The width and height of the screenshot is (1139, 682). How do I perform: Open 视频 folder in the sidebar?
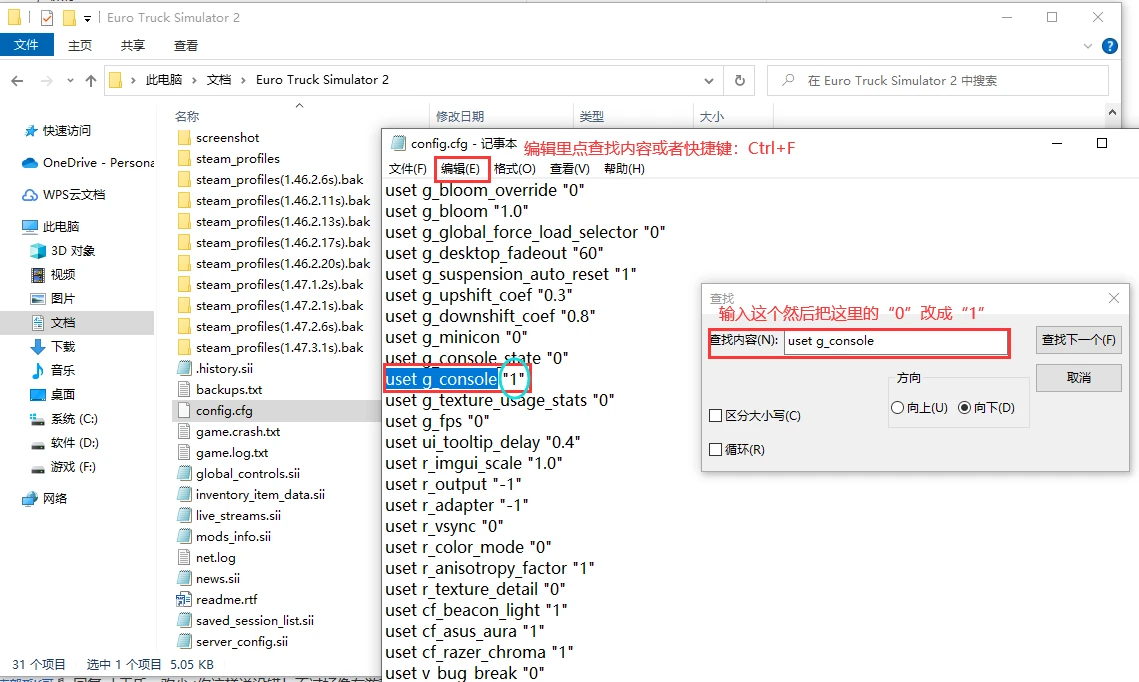click(54, 275)
